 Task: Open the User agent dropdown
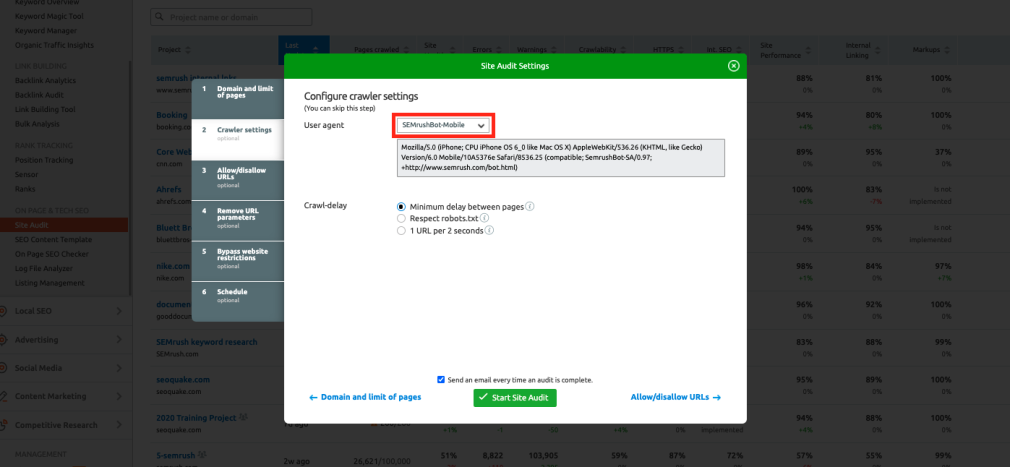click(444, 125)
